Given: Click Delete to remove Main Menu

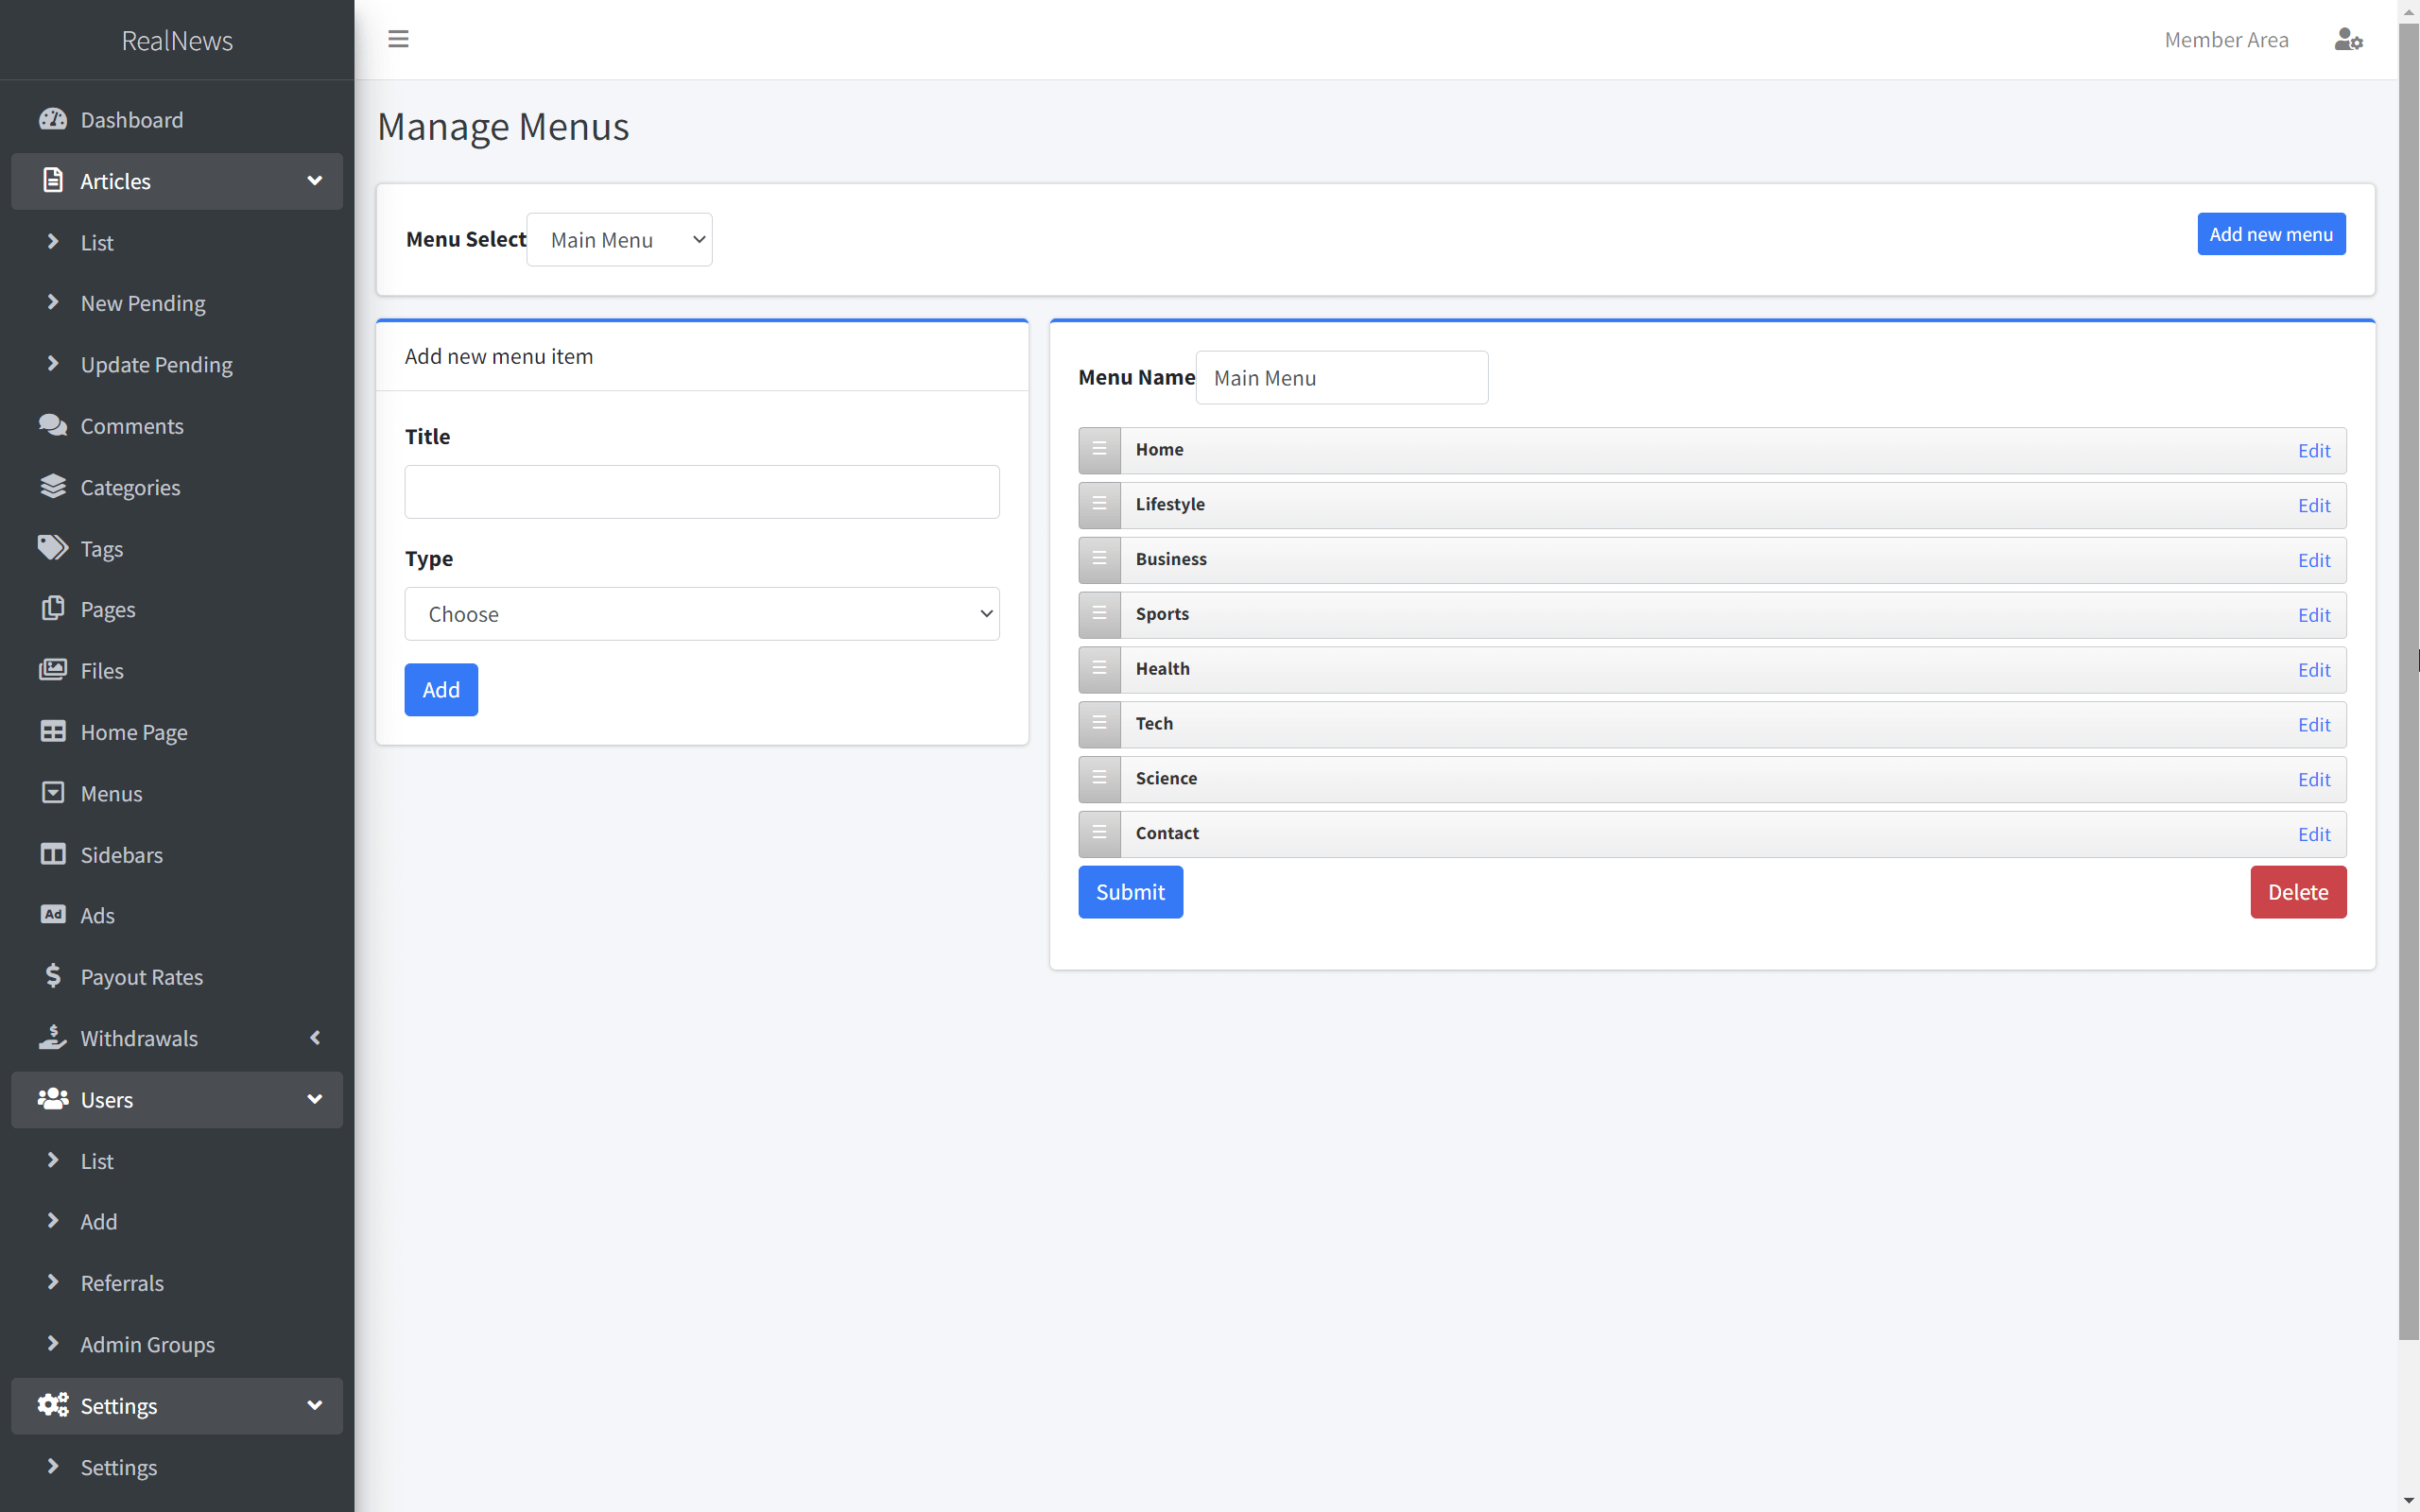Looking at the screenshot, I should pos(2297,891).
